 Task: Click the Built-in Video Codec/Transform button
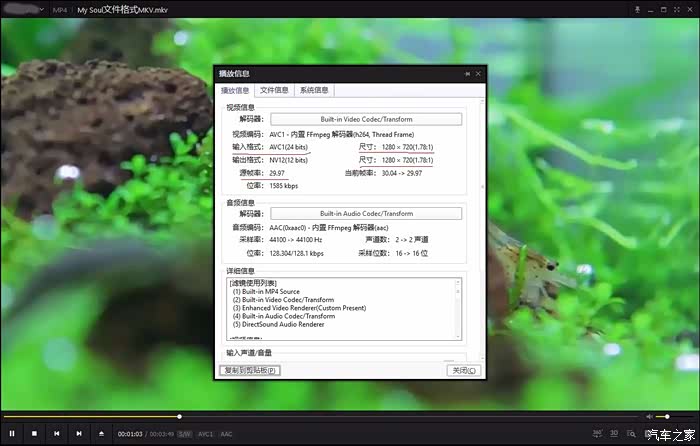[365, 119]
